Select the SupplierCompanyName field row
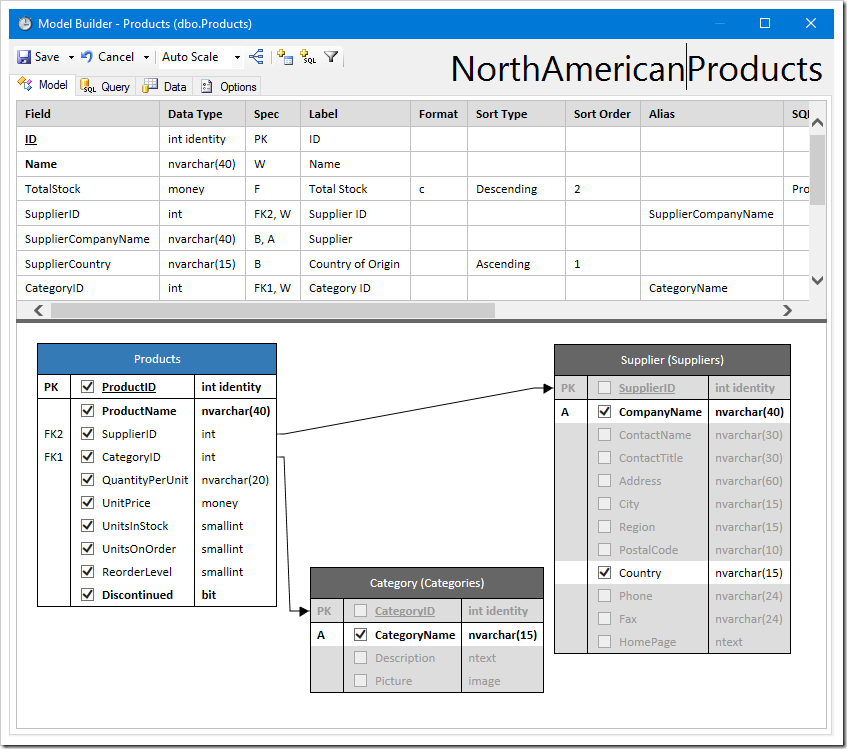 click(x=413, y=239)
